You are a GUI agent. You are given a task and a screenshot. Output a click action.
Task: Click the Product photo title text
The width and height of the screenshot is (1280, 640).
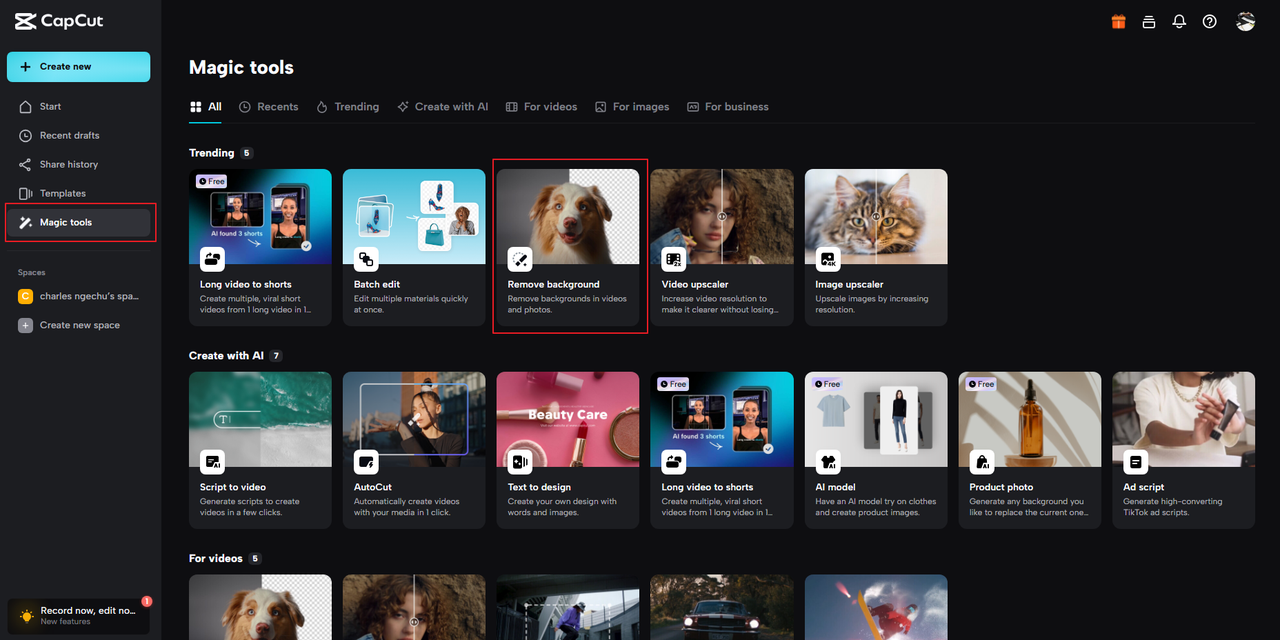point(1001,488)
